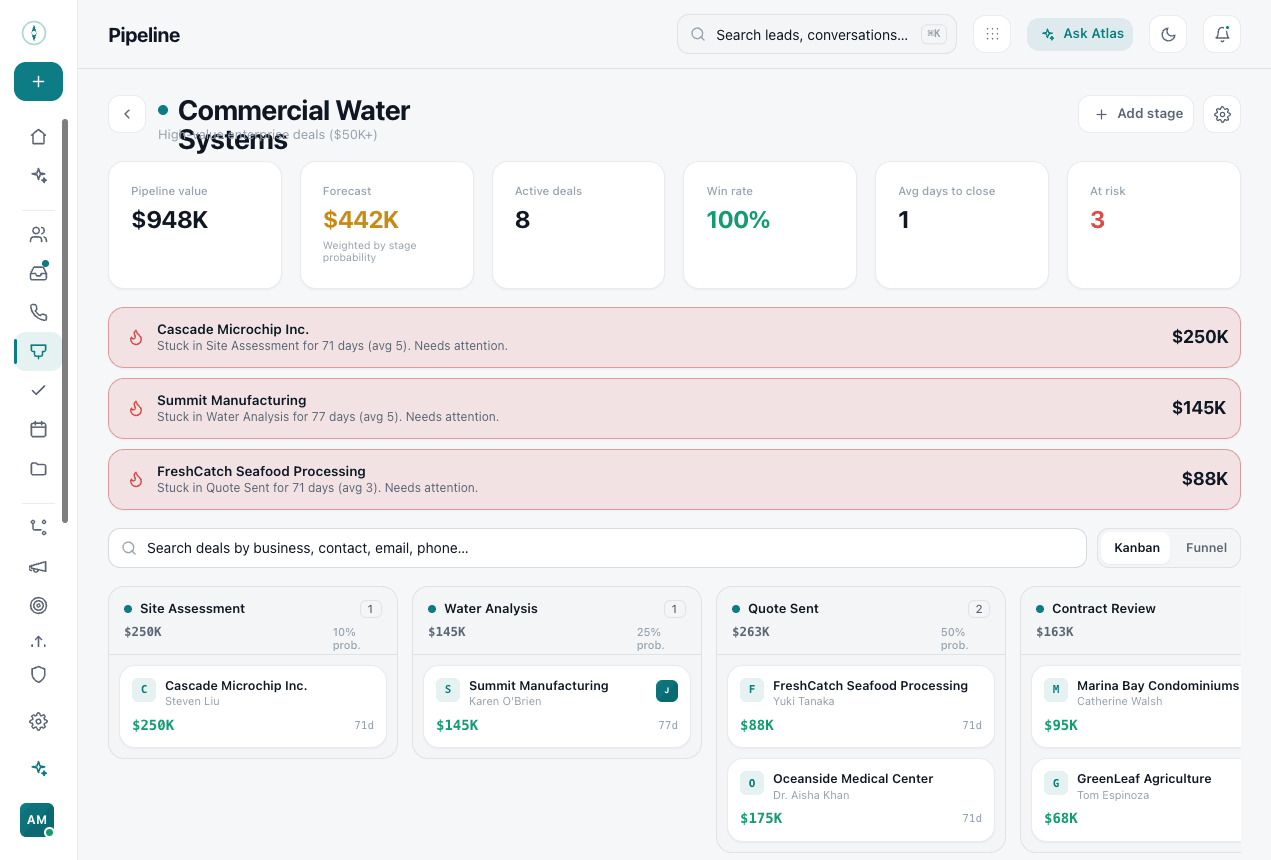This screenshot has width=1271, height=860.
Task: Click Quote Sent stage header
Action: pyautogui.click(x=861, y=621)
